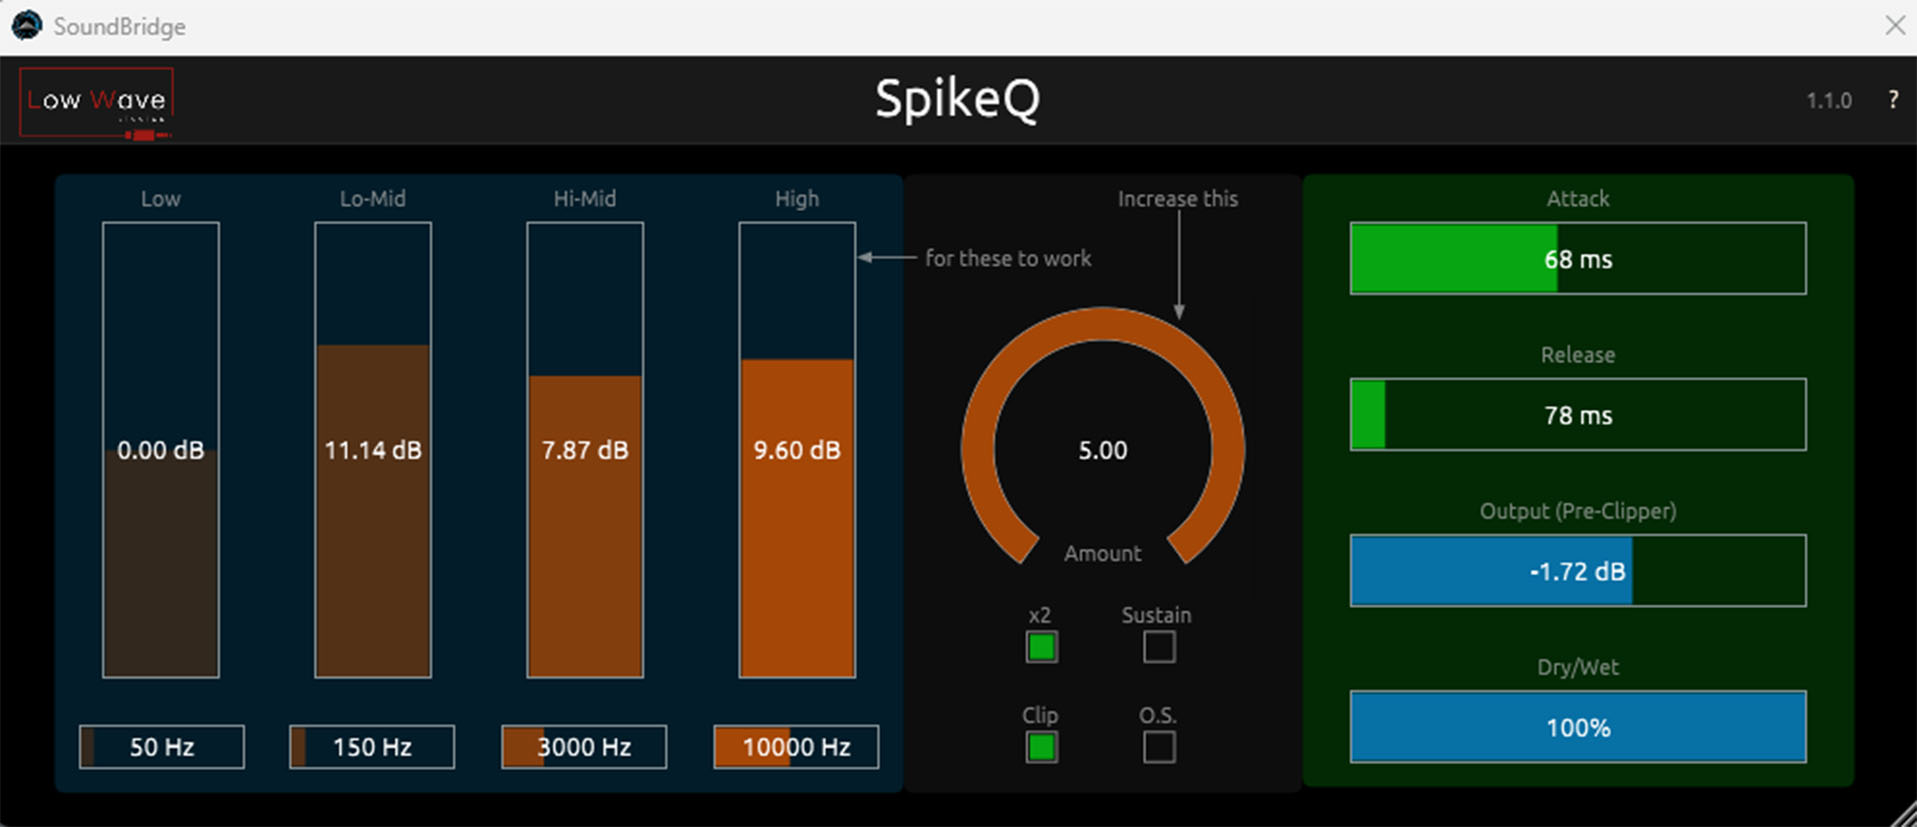The width and height of the screenshot is (1917, 827).
Task: Click the Output (Pre-Clipper) label
Action: point(1578,511)
